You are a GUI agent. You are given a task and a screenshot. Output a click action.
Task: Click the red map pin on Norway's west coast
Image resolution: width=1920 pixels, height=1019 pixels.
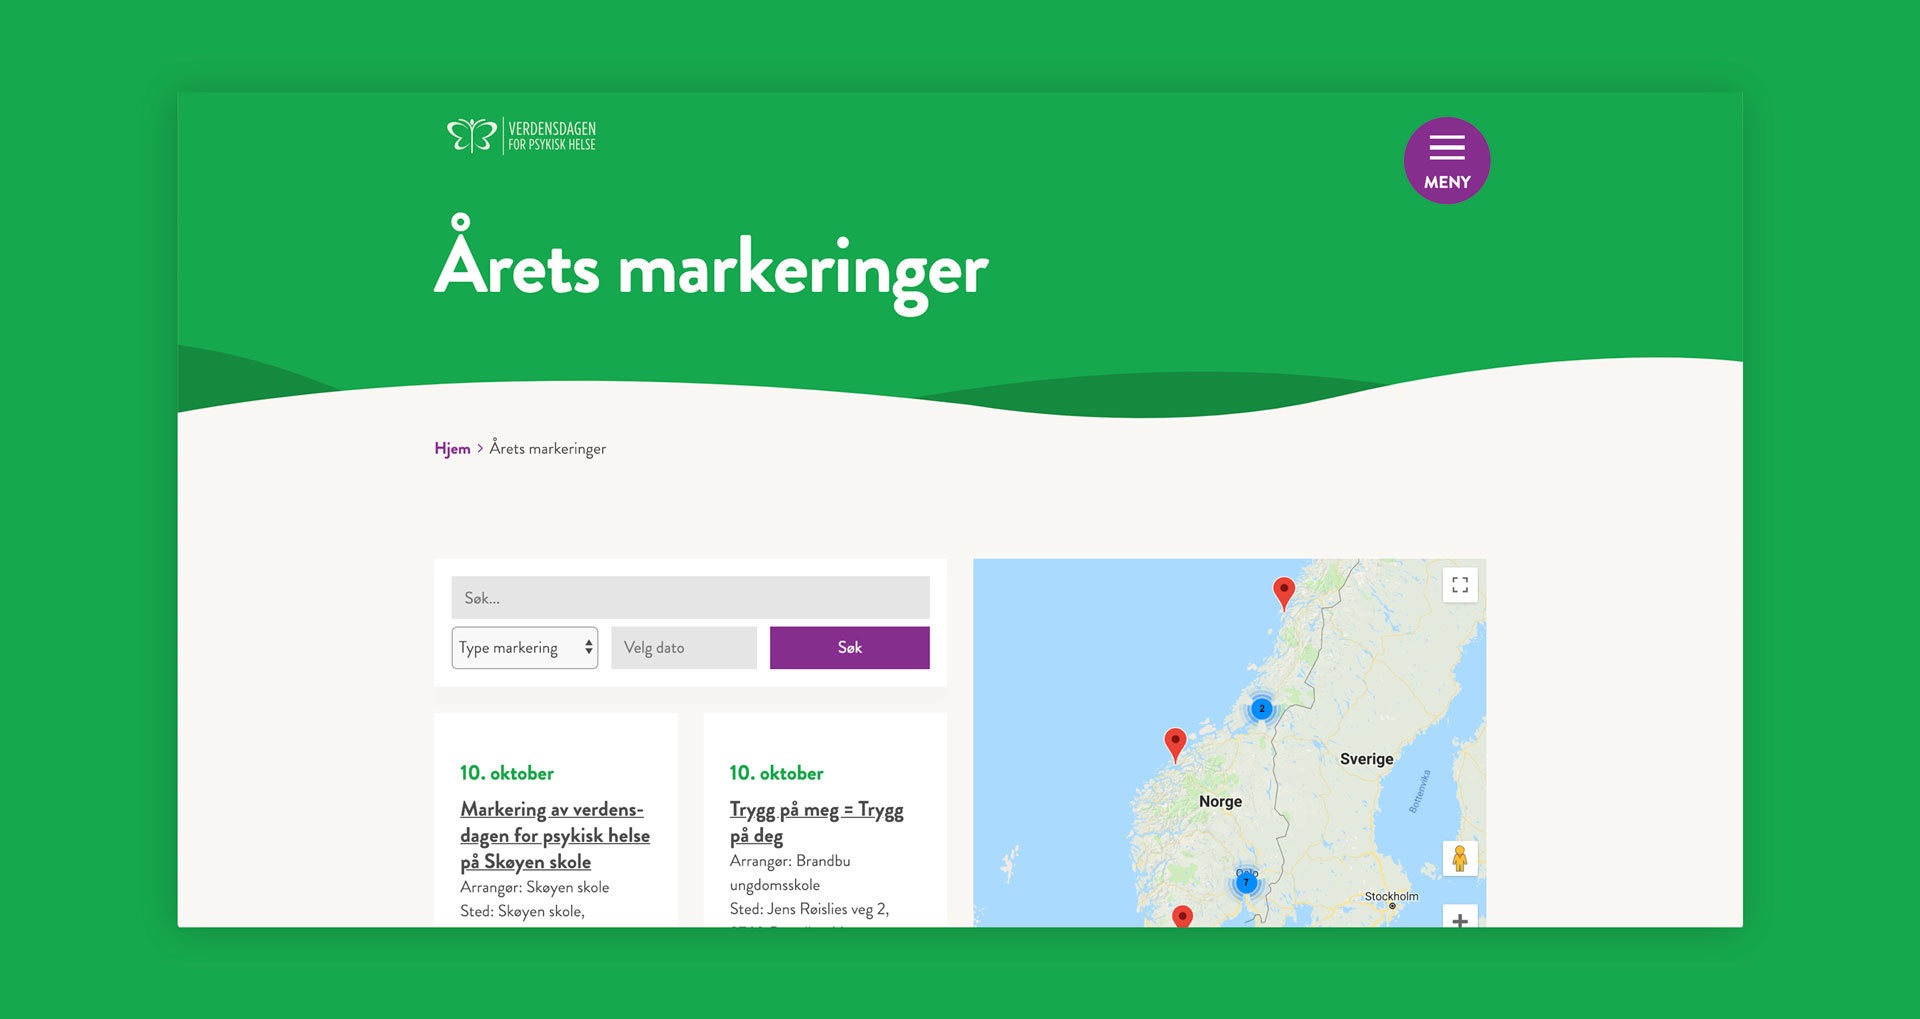pos(1176,745)
